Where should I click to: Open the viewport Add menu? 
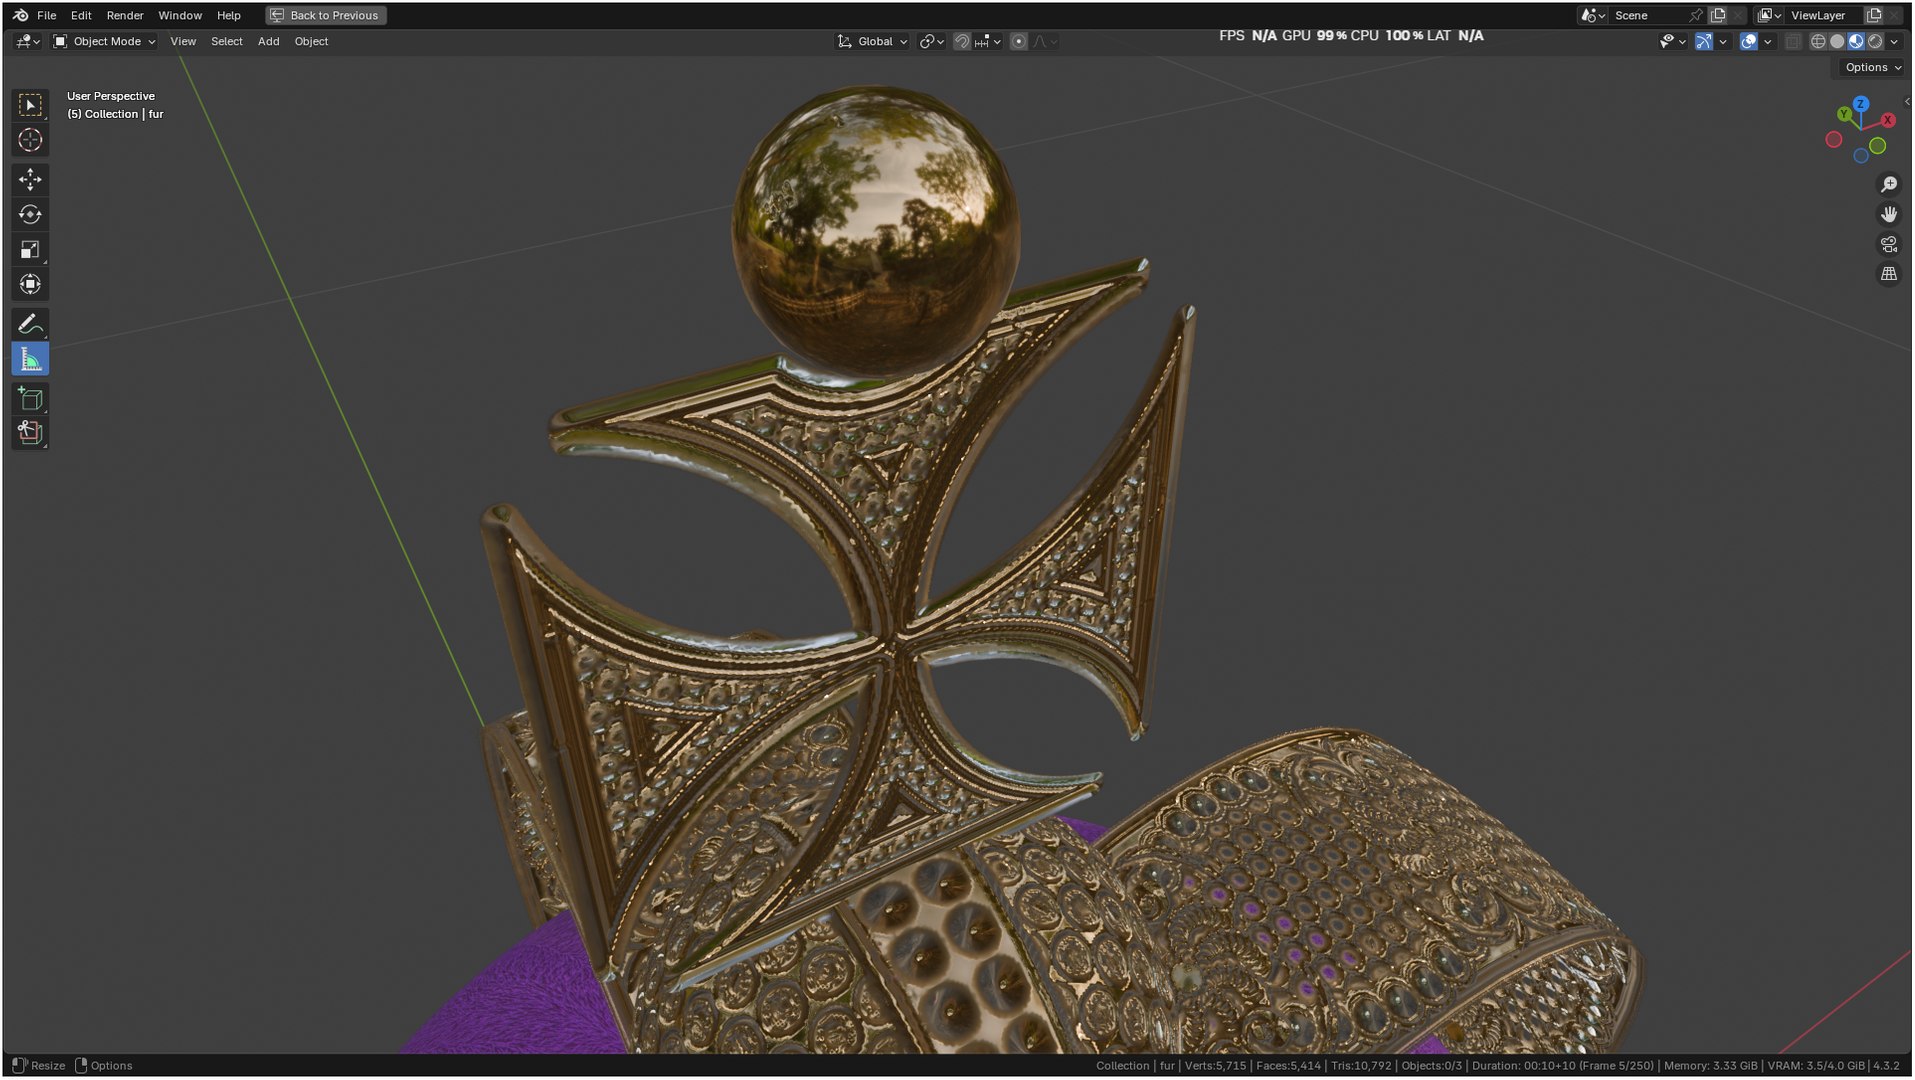268,41
